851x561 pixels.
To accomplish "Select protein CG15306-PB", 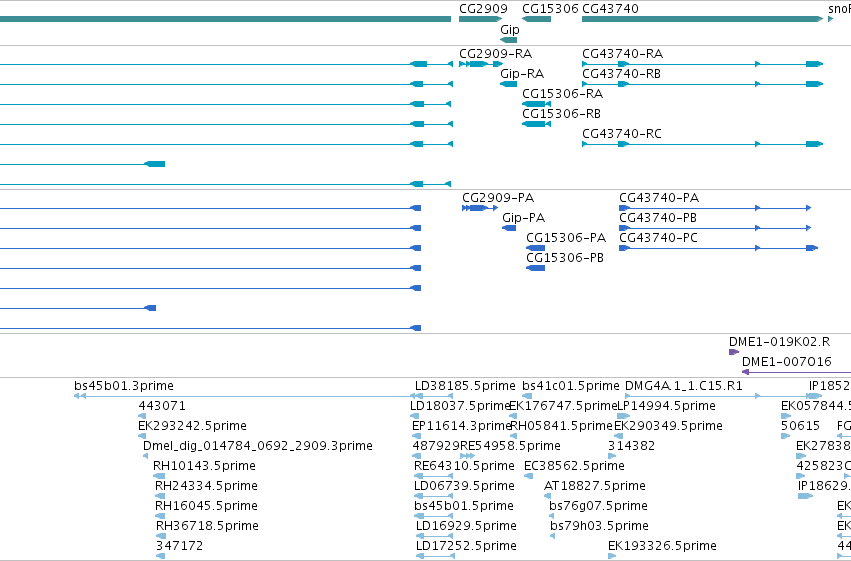I will [565, 258].
